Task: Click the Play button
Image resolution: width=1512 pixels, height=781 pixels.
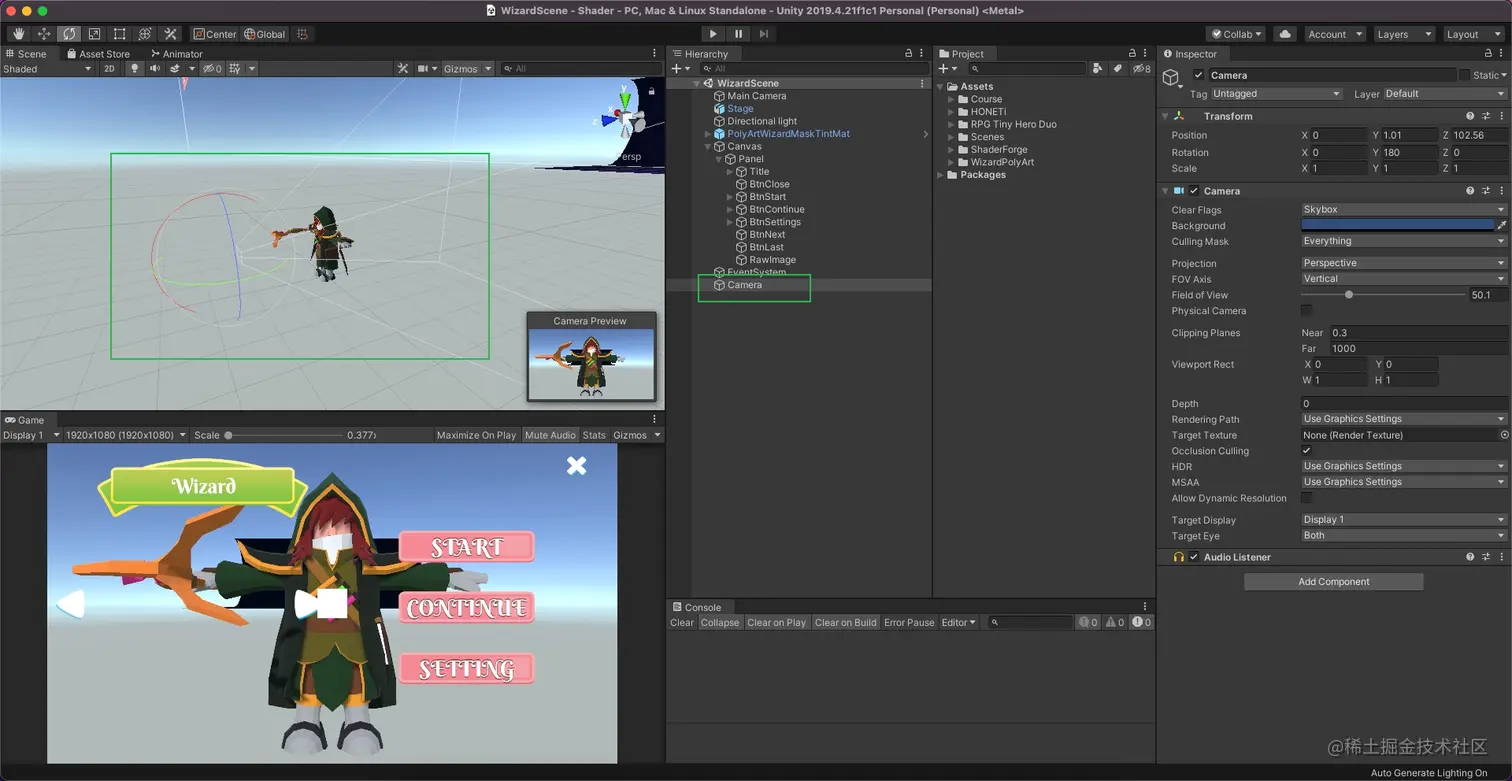Action: coord(713,34)
